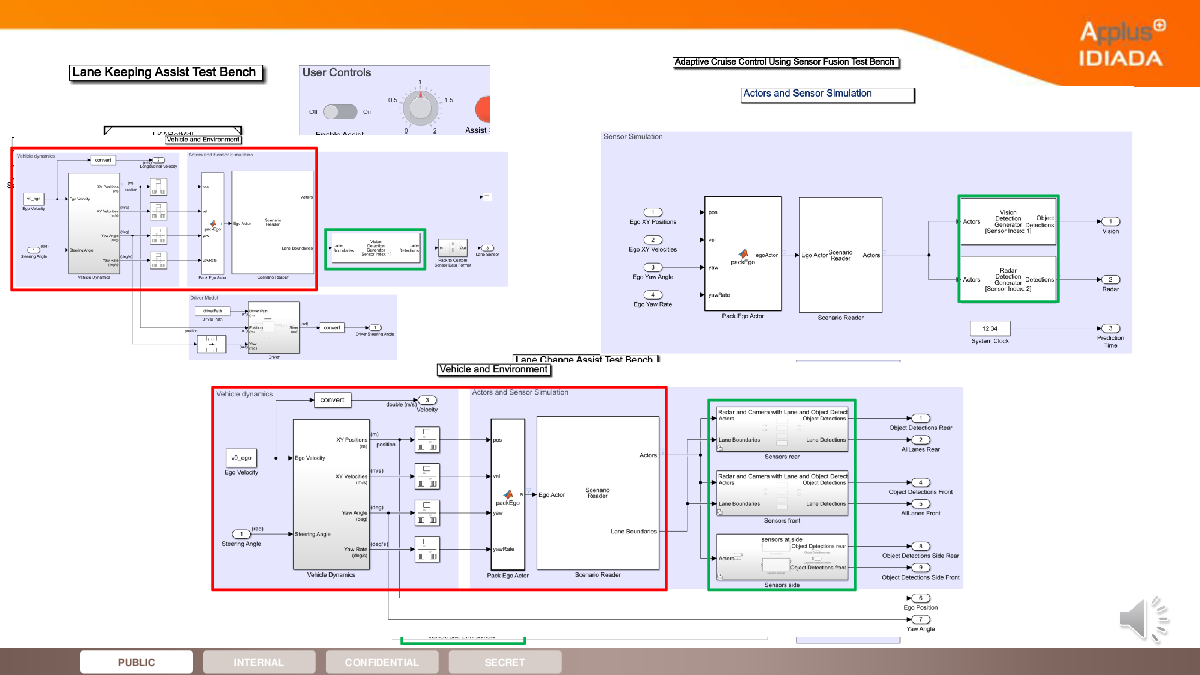The width and height of the screenshot is (1200, 675).
Task: Select the Driver Steering Angle outport
Action: pyautogui.click(x=375, y=327)
